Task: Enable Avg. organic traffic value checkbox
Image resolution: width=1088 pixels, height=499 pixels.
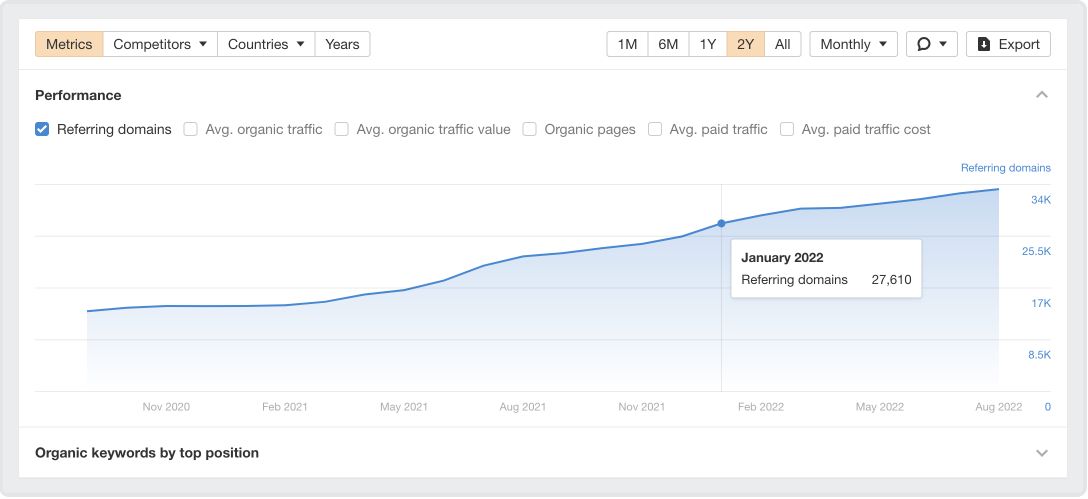Action: pos(341,129)
